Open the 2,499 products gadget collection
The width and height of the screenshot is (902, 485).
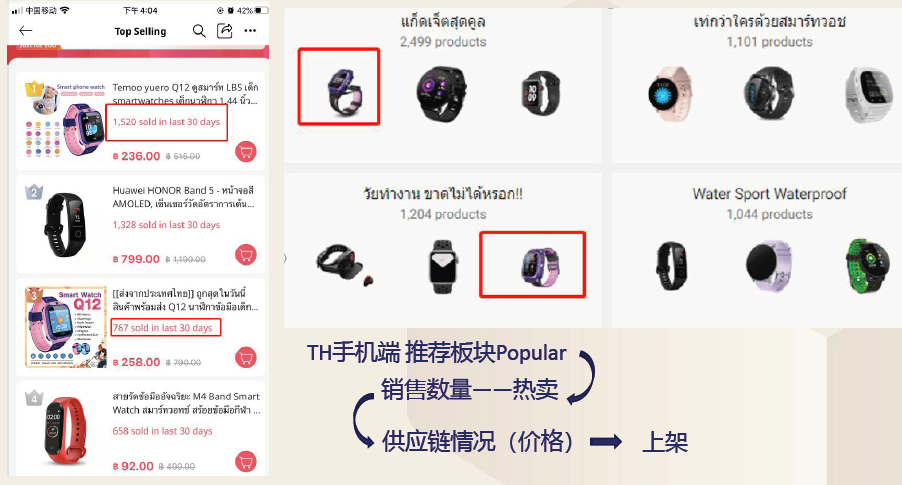(x=443, y=31)
